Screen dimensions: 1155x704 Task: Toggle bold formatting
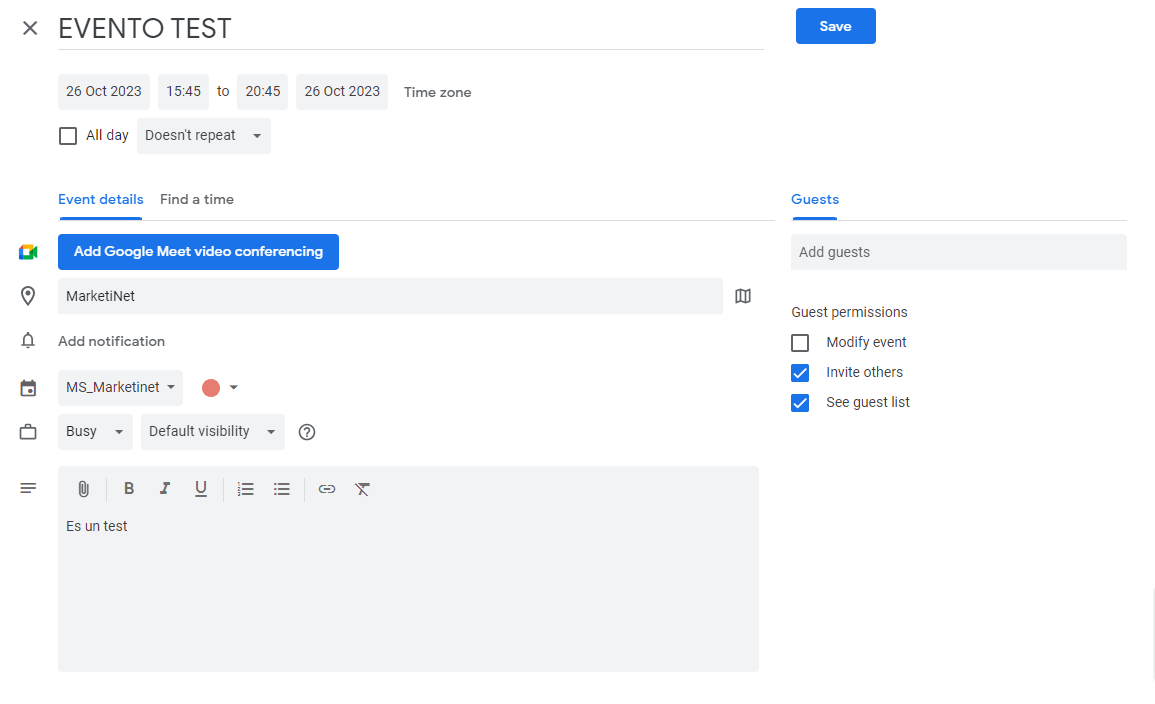129,488
